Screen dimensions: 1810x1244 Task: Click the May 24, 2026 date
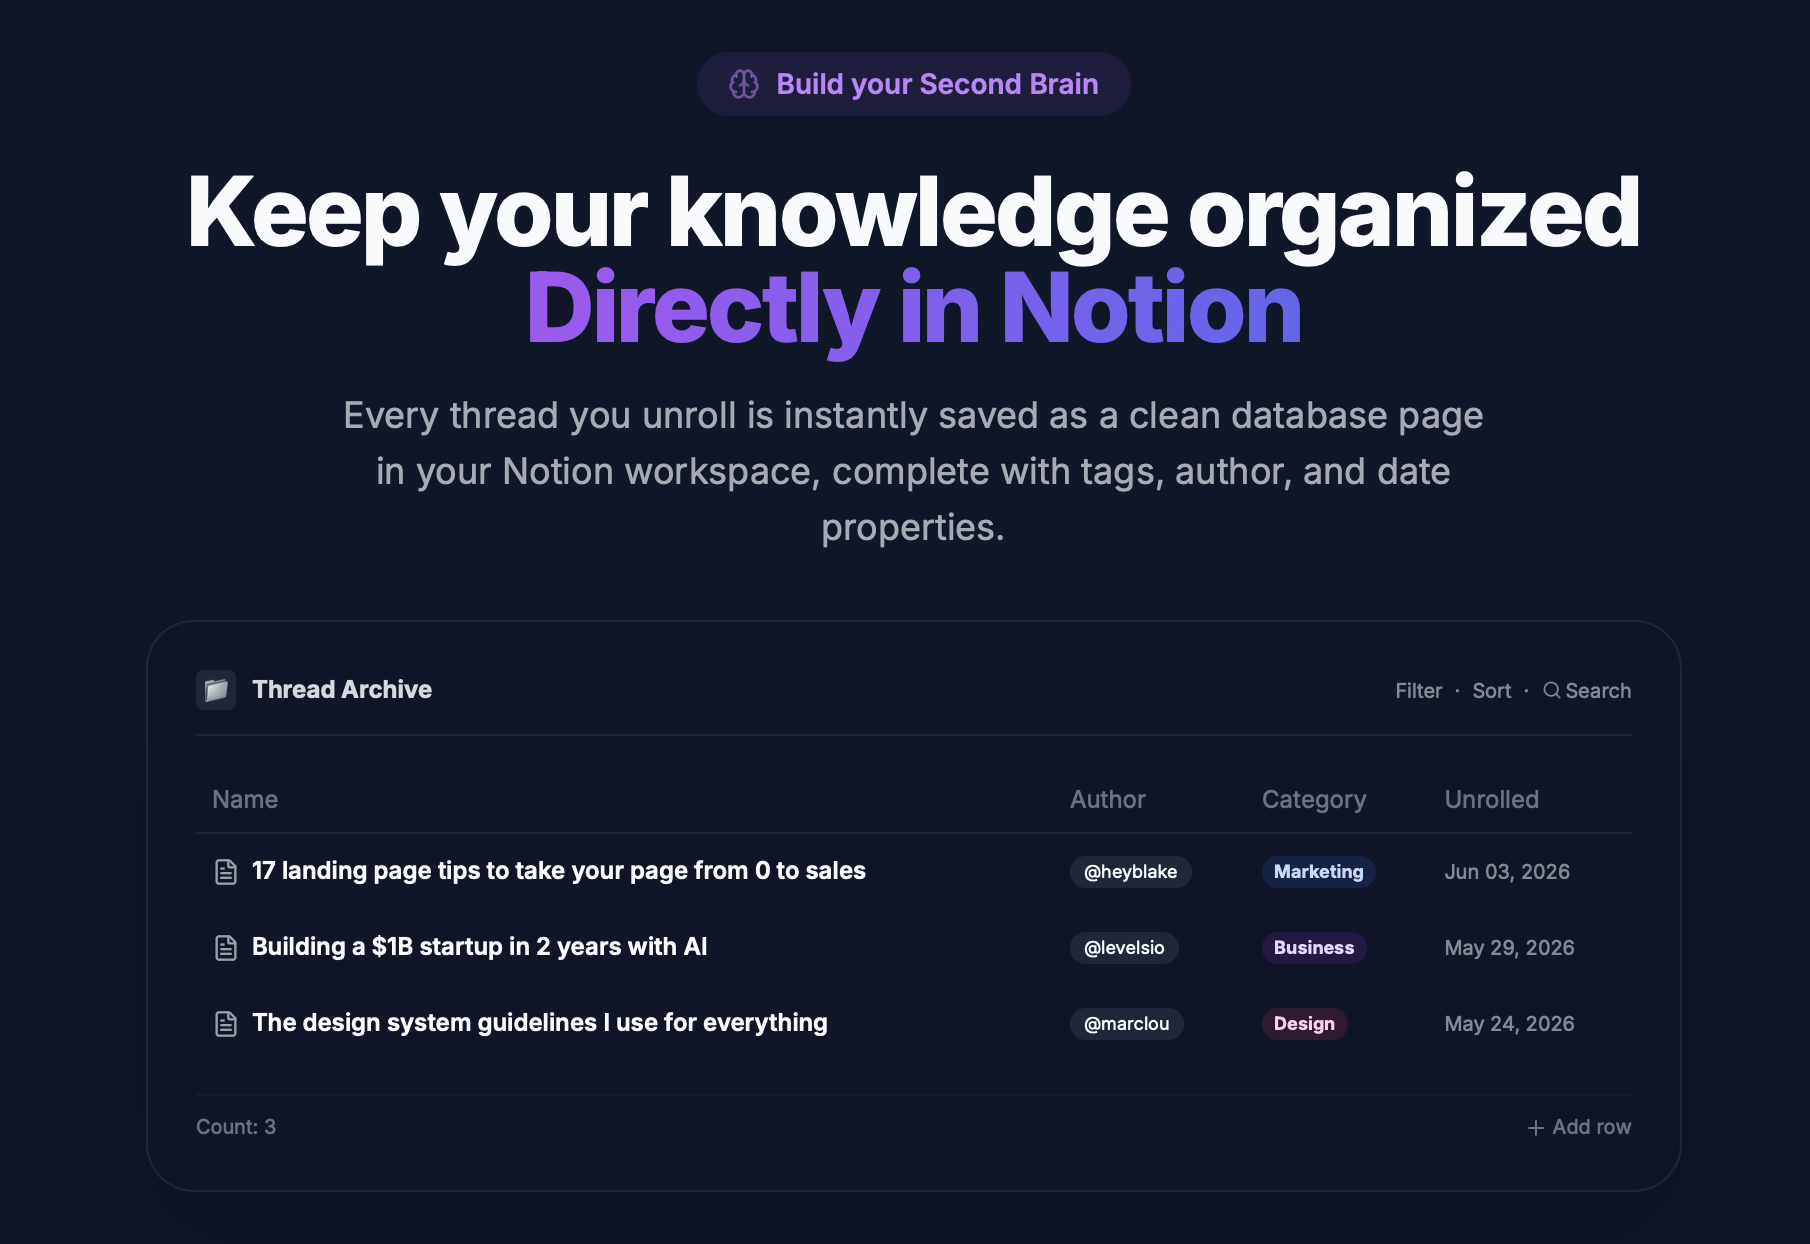click(x=1509, y=1024)
